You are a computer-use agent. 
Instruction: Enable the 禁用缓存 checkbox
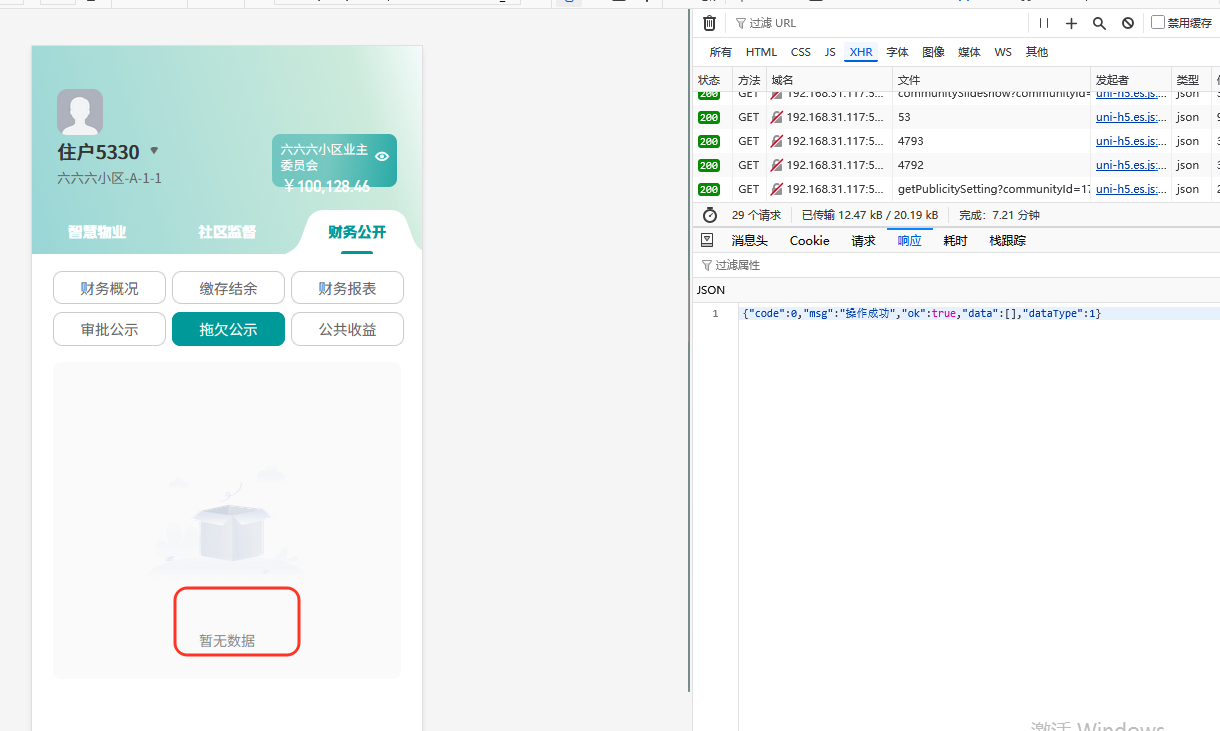point(1159,22)
